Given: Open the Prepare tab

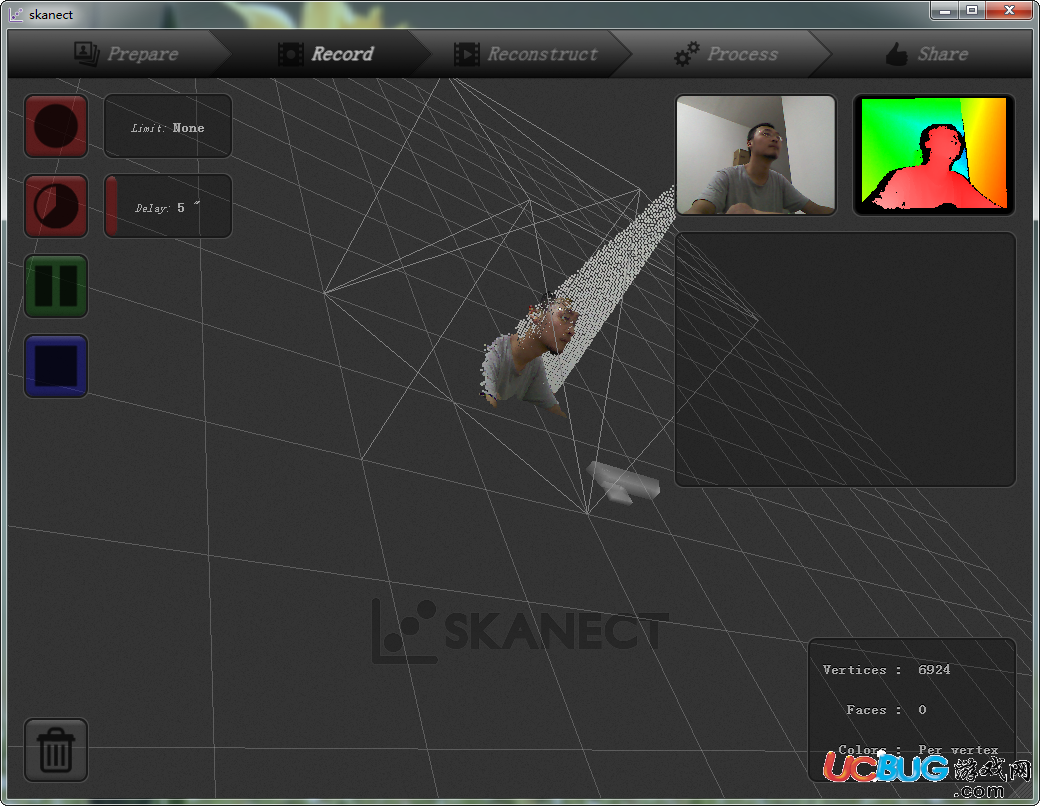Looking at the screenshot, I should pos(126,54).
